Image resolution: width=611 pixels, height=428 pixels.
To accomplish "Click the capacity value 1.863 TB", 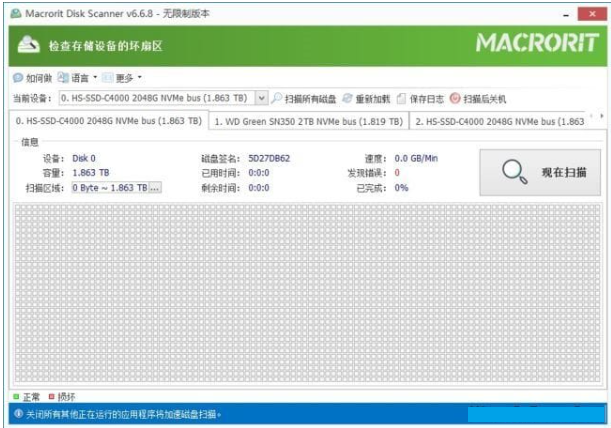I will tap(91, 173).
